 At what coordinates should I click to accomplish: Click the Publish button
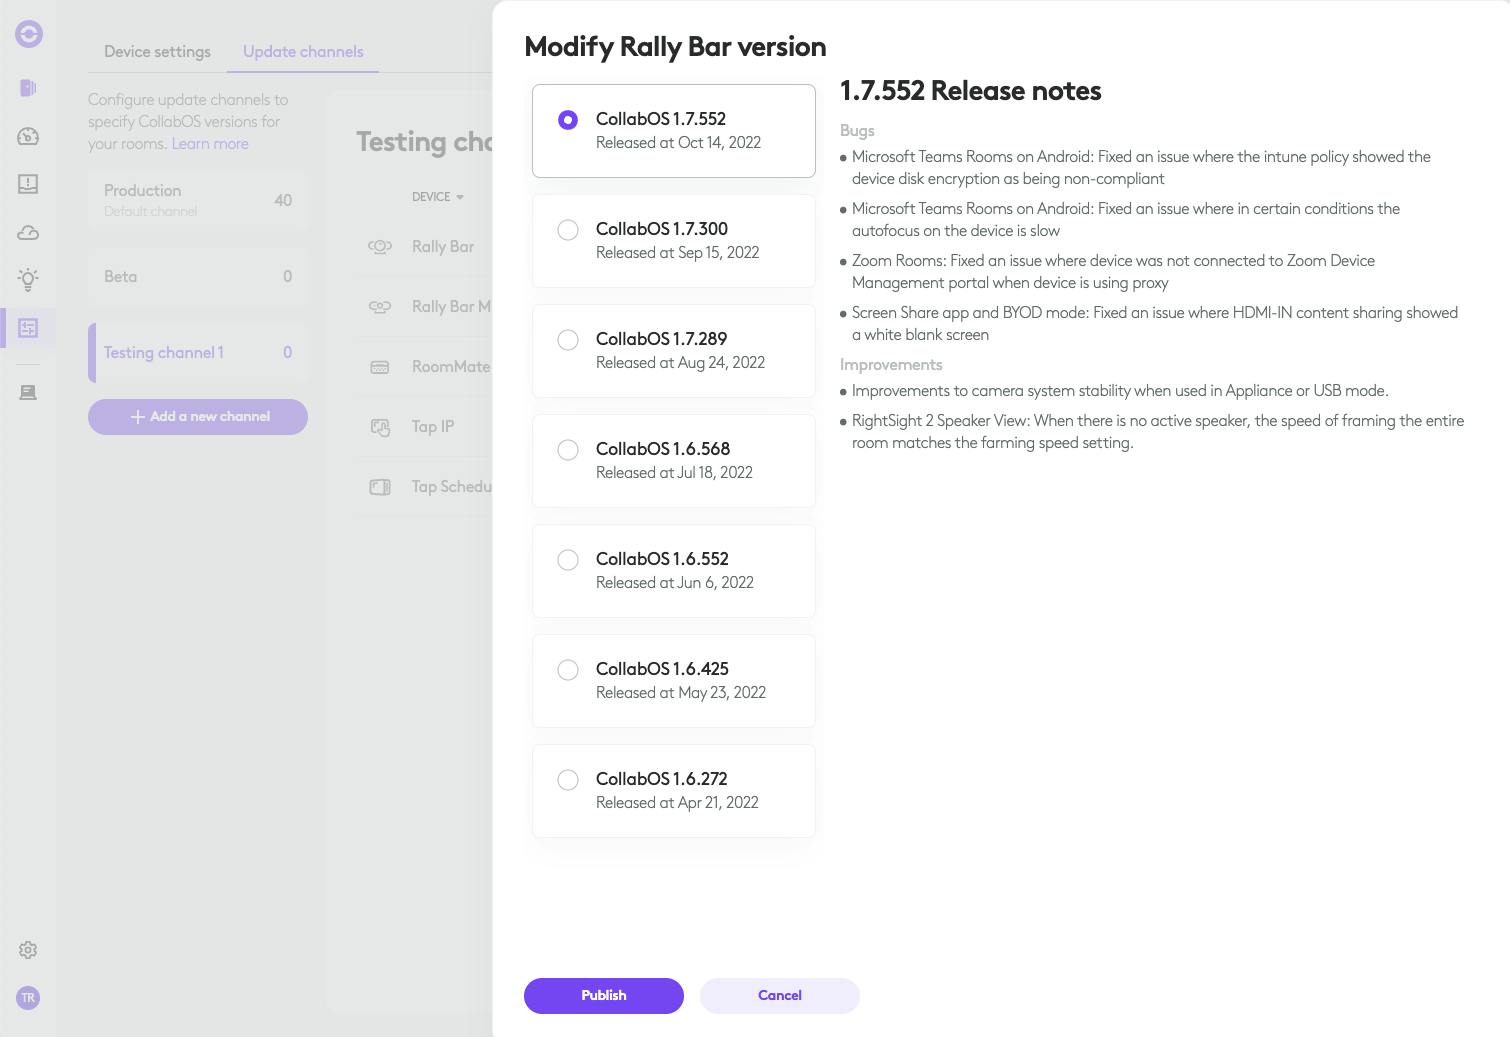click(x=604, y=995)
